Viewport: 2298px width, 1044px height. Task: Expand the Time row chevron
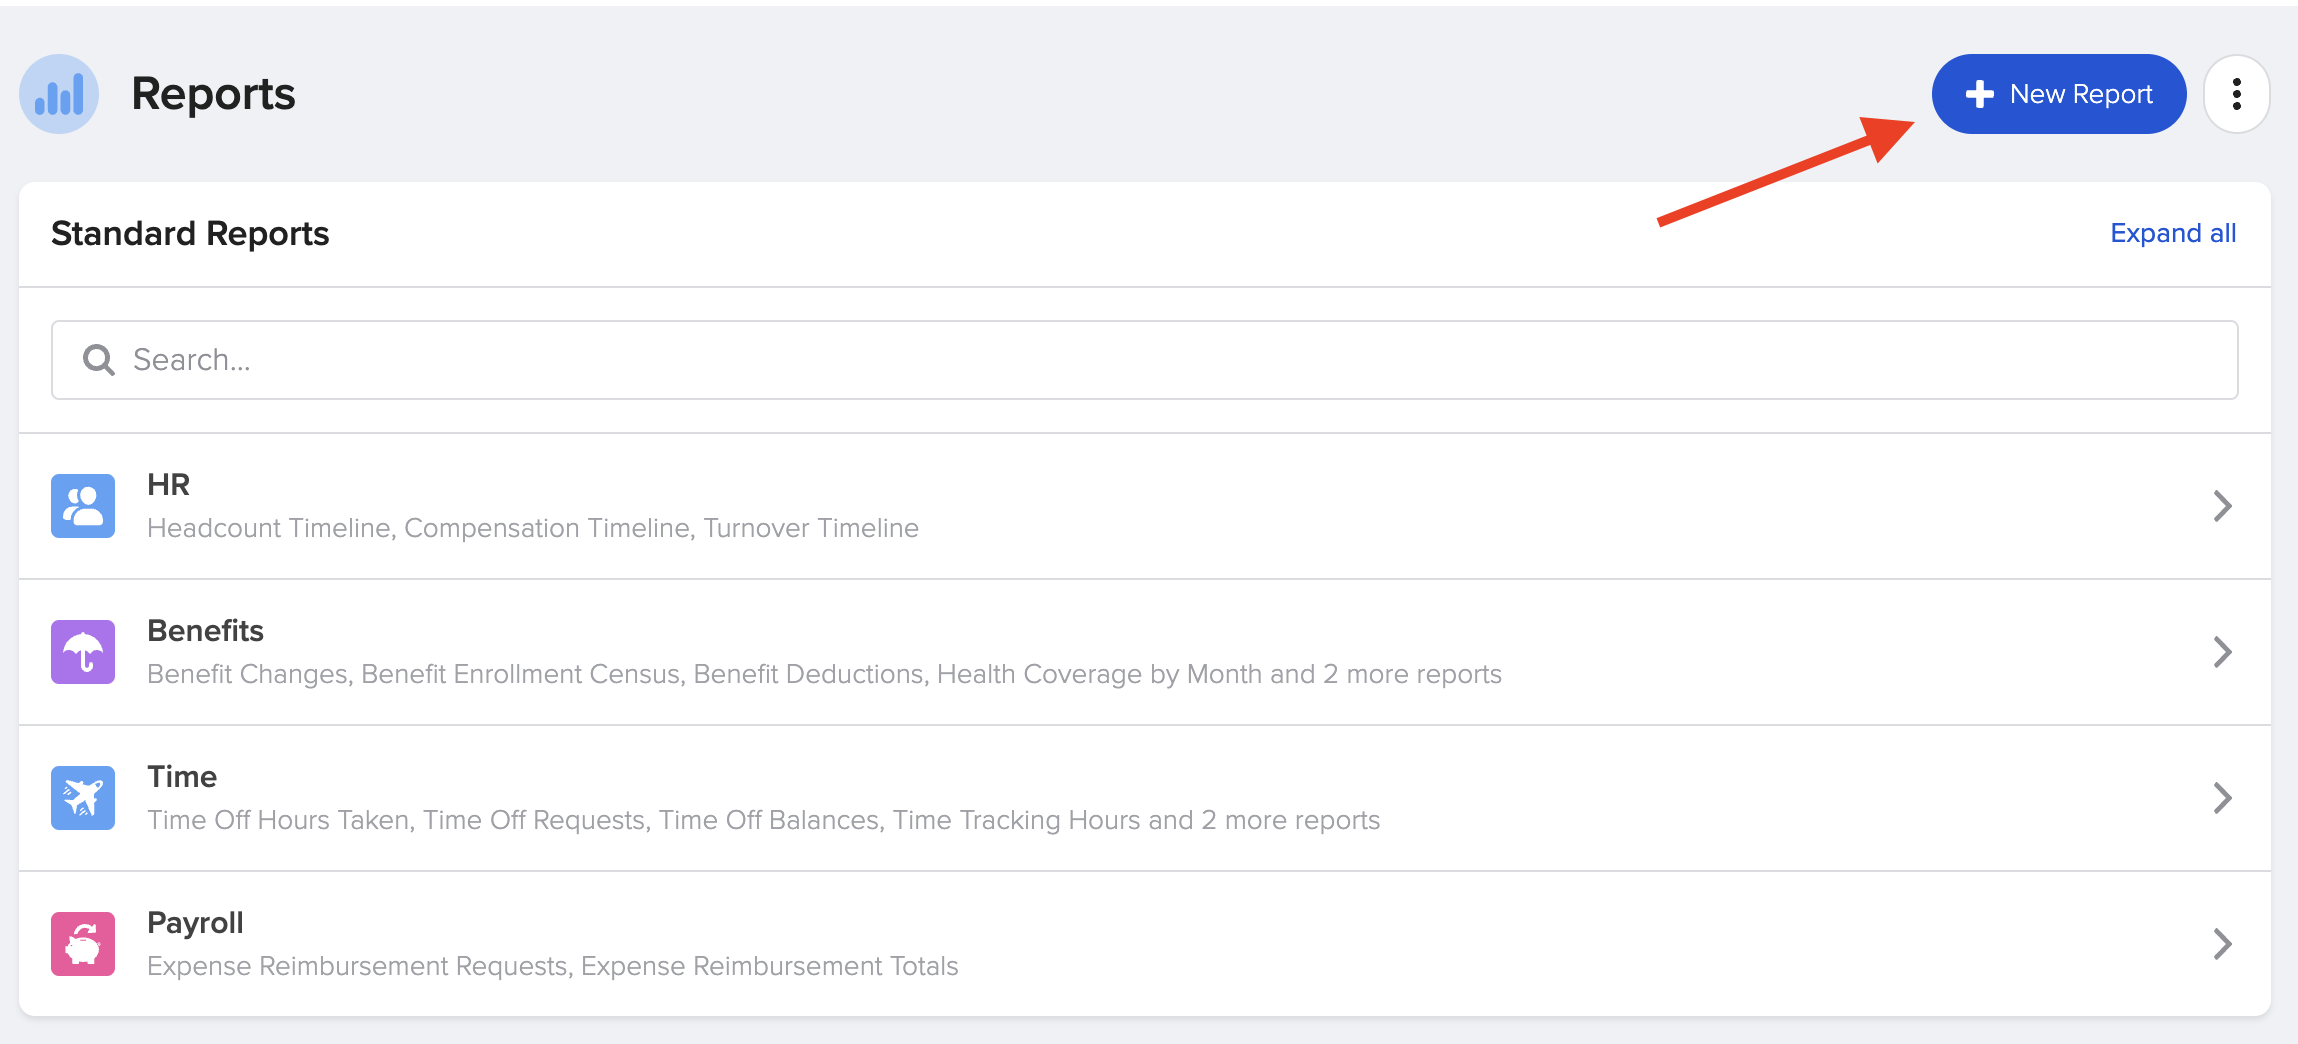[x=2222, y=798]
